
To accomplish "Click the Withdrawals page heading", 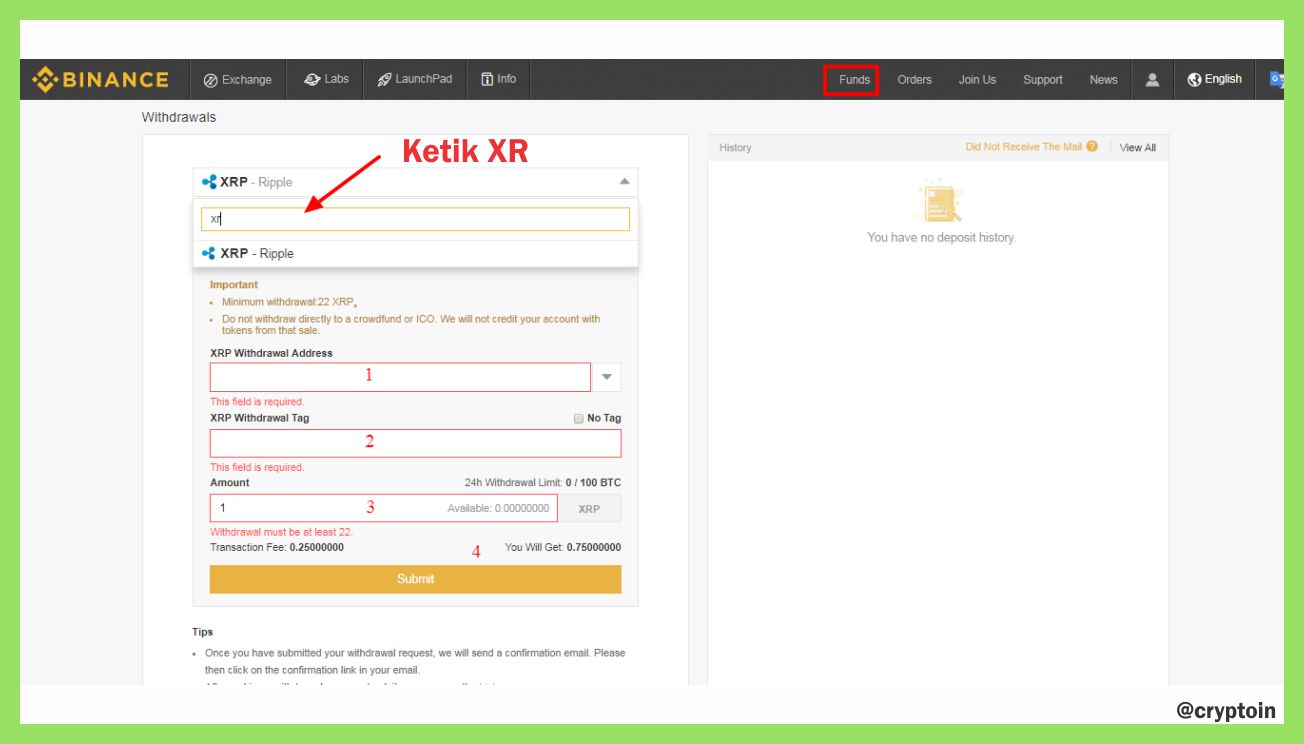I will [179, 117].
